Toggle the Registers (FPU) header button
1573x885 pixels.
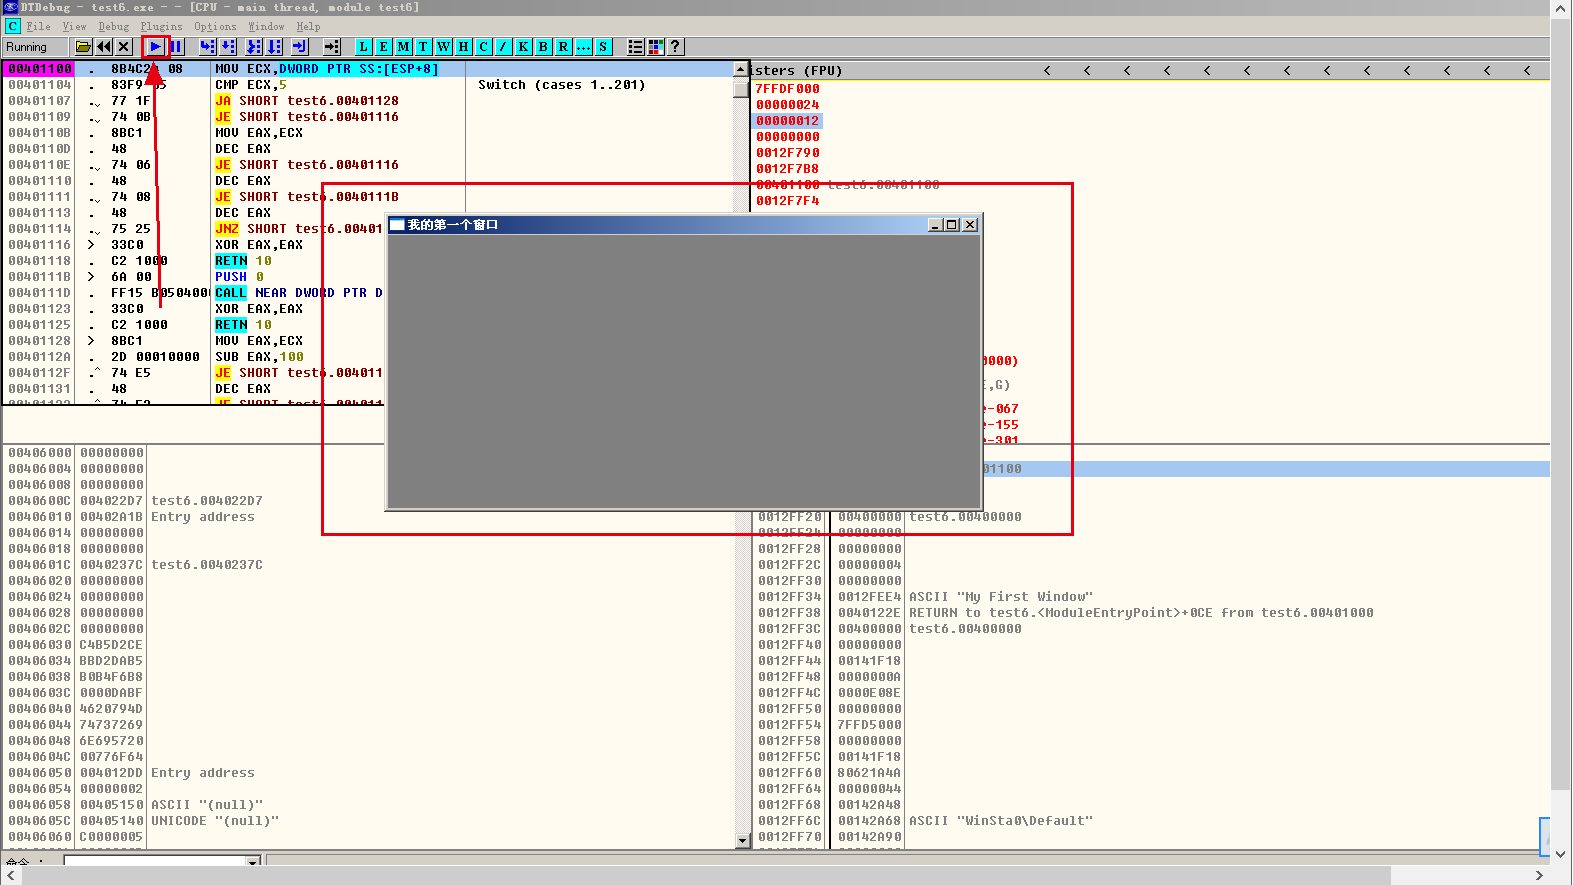pos(795,70)
